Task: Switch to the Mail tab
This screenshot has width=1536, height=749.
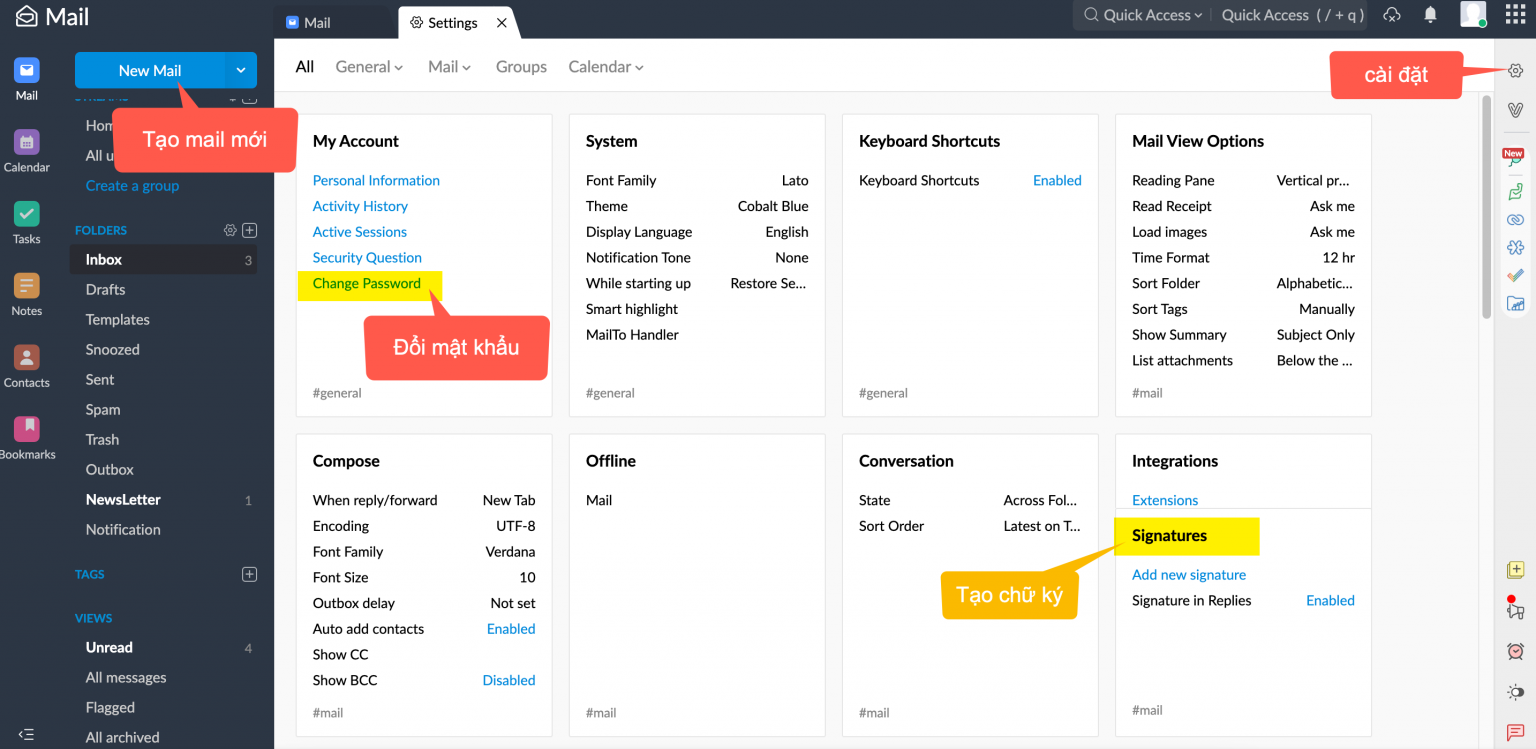Action: point(318,23)
